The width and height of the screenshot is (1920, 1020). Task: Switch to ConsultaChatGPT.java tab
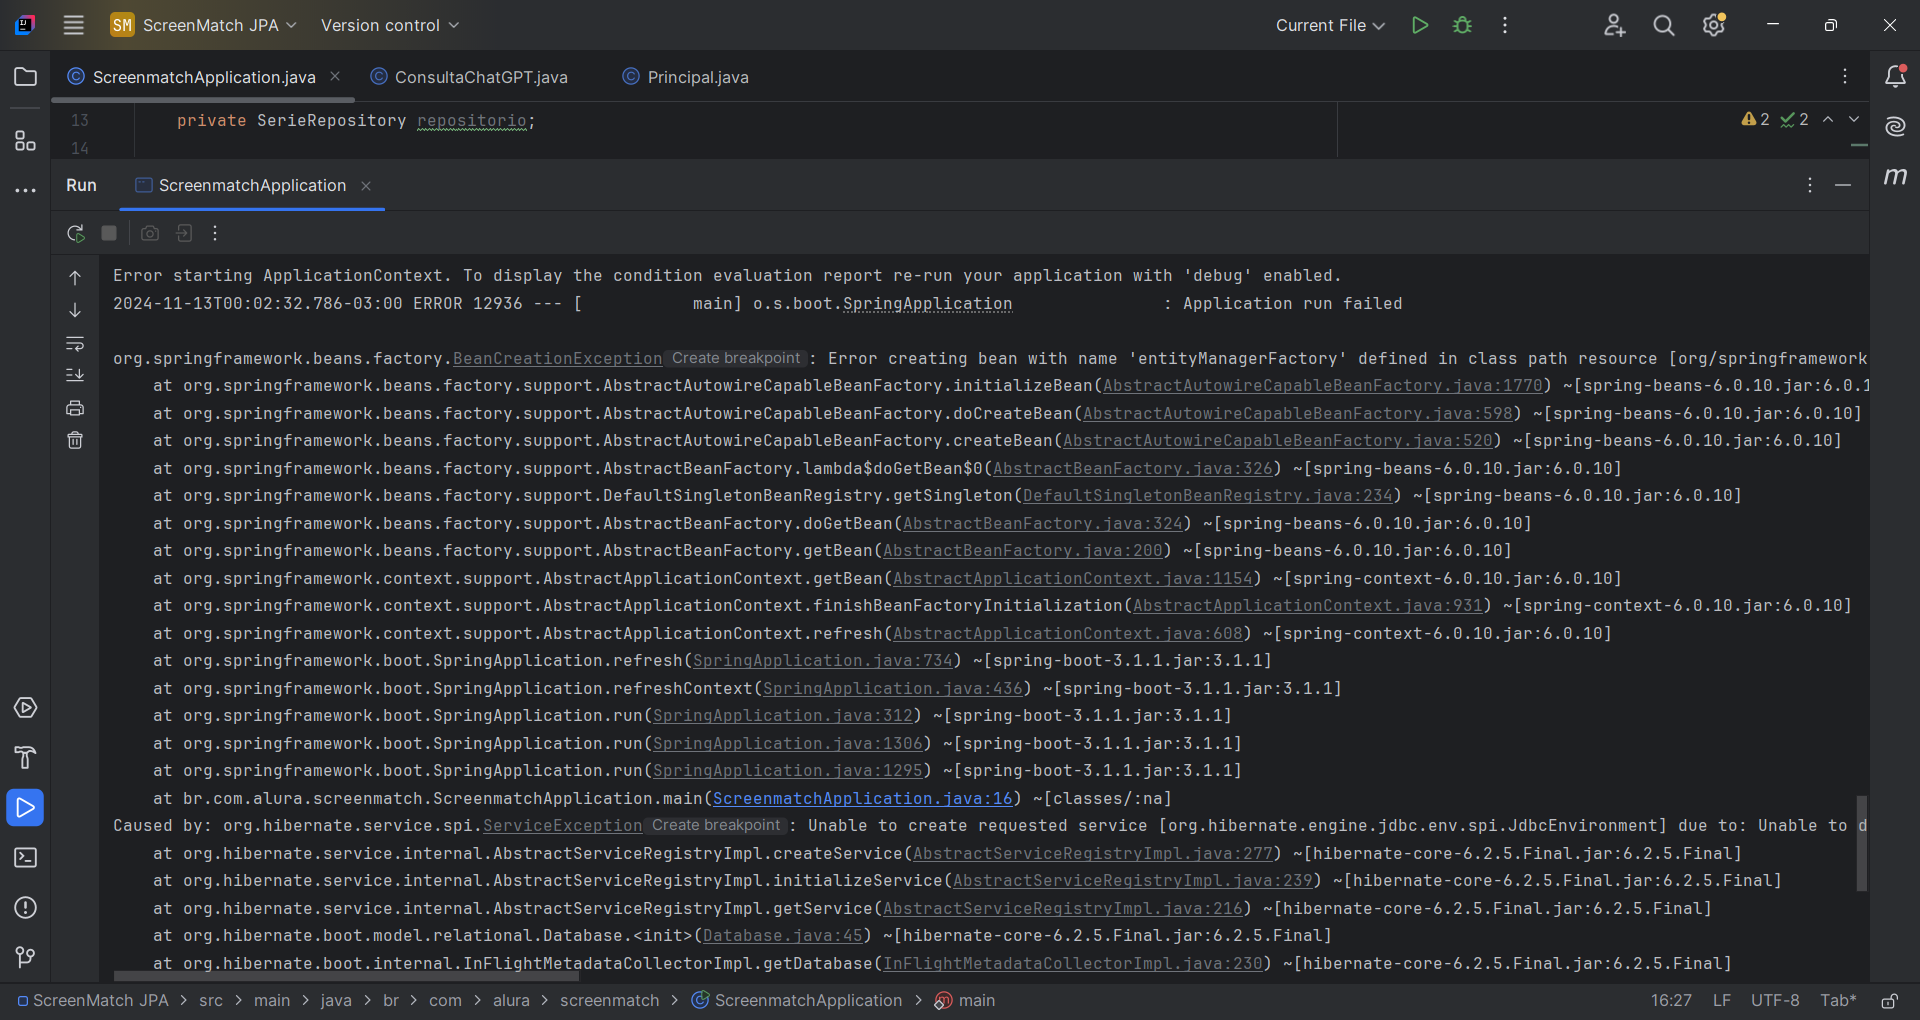pos(469,77)
